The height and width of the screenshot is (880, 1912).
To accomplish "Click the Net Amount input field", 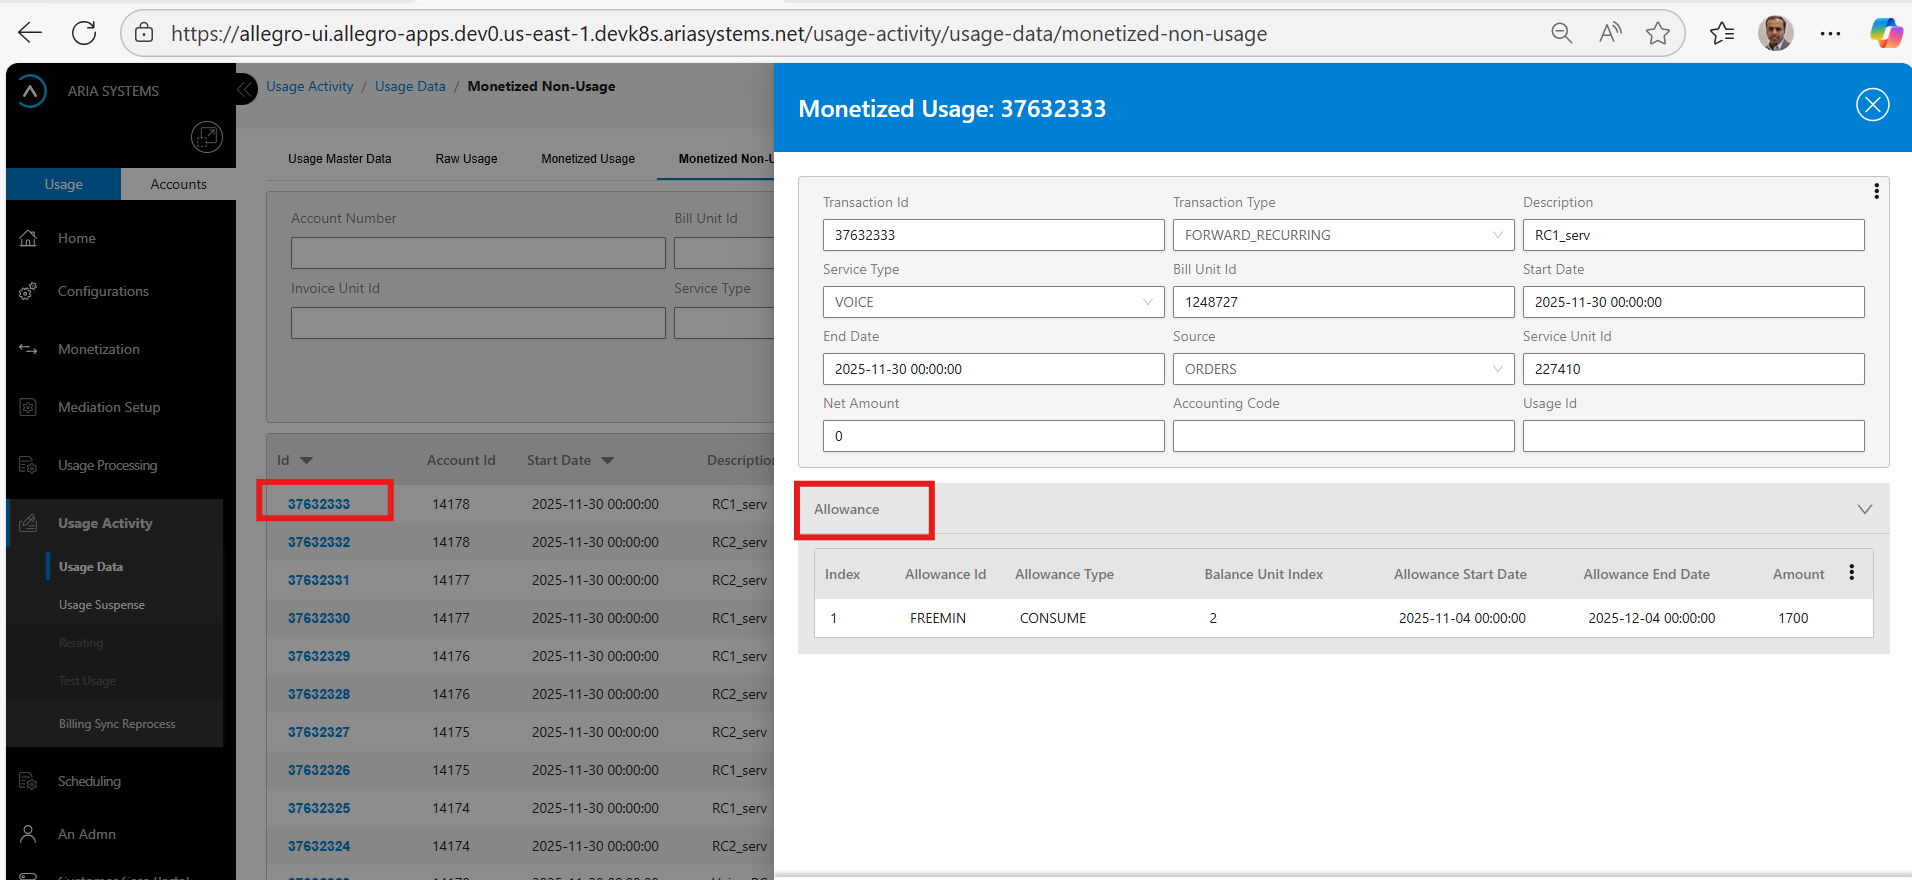I will point(993,436).
